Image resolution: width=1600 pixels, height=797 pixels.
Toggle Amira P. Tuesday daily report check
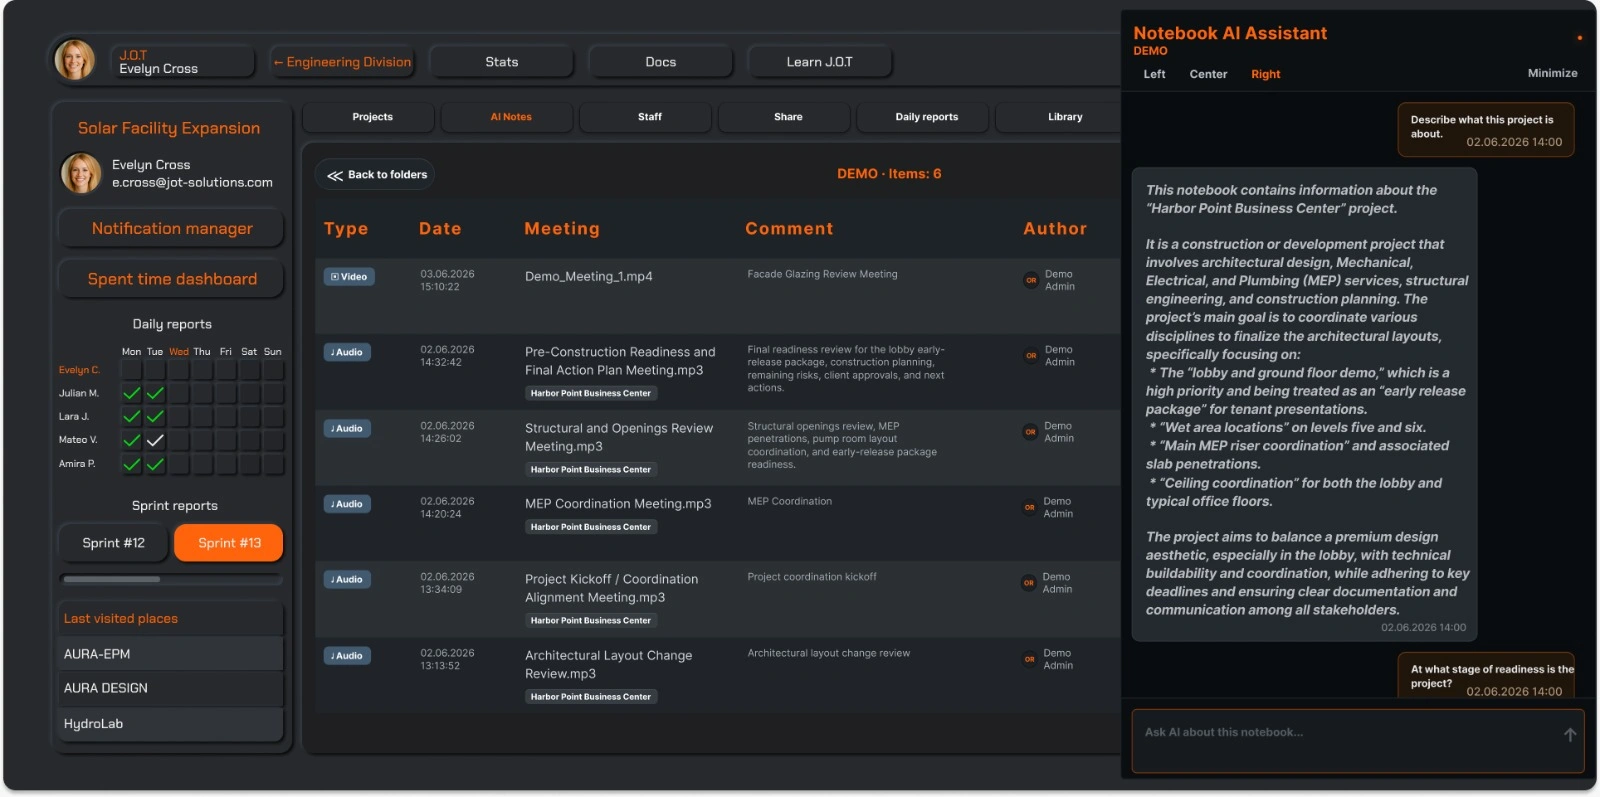155,464
